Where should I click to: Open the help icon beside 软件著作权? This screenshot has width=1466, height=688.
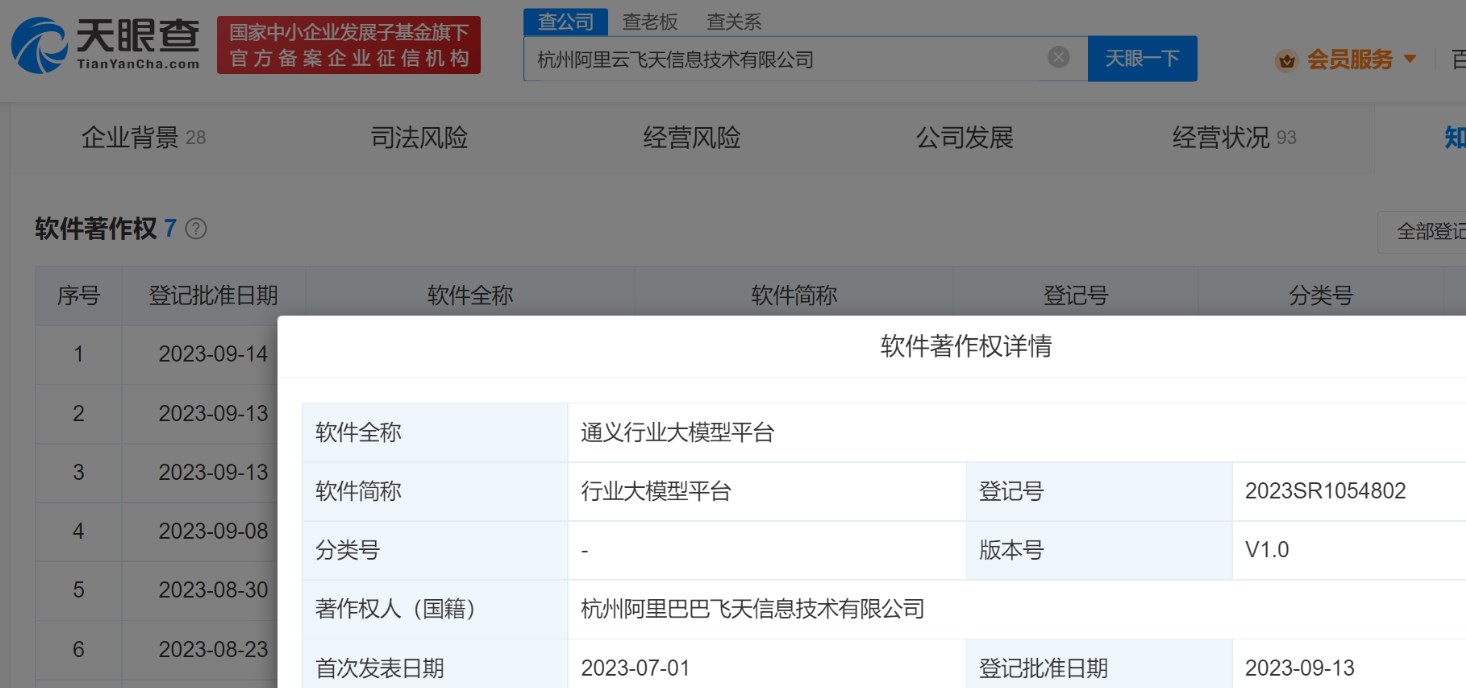tap(196, 229)
